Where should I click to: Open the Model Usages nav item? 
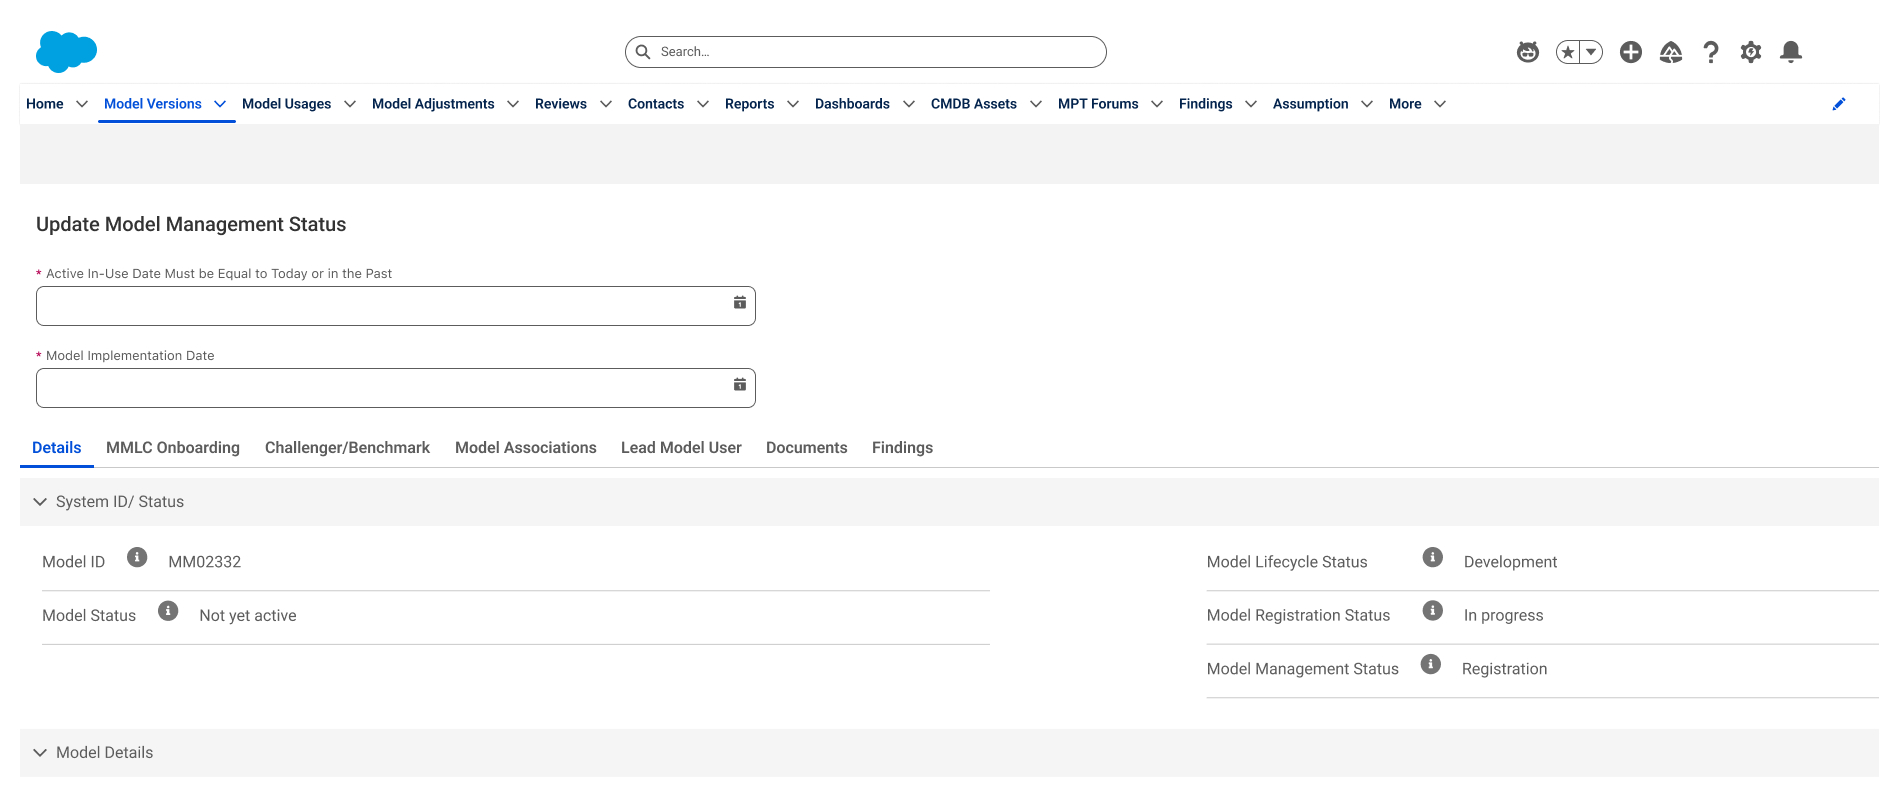click(x=287, y=104)
